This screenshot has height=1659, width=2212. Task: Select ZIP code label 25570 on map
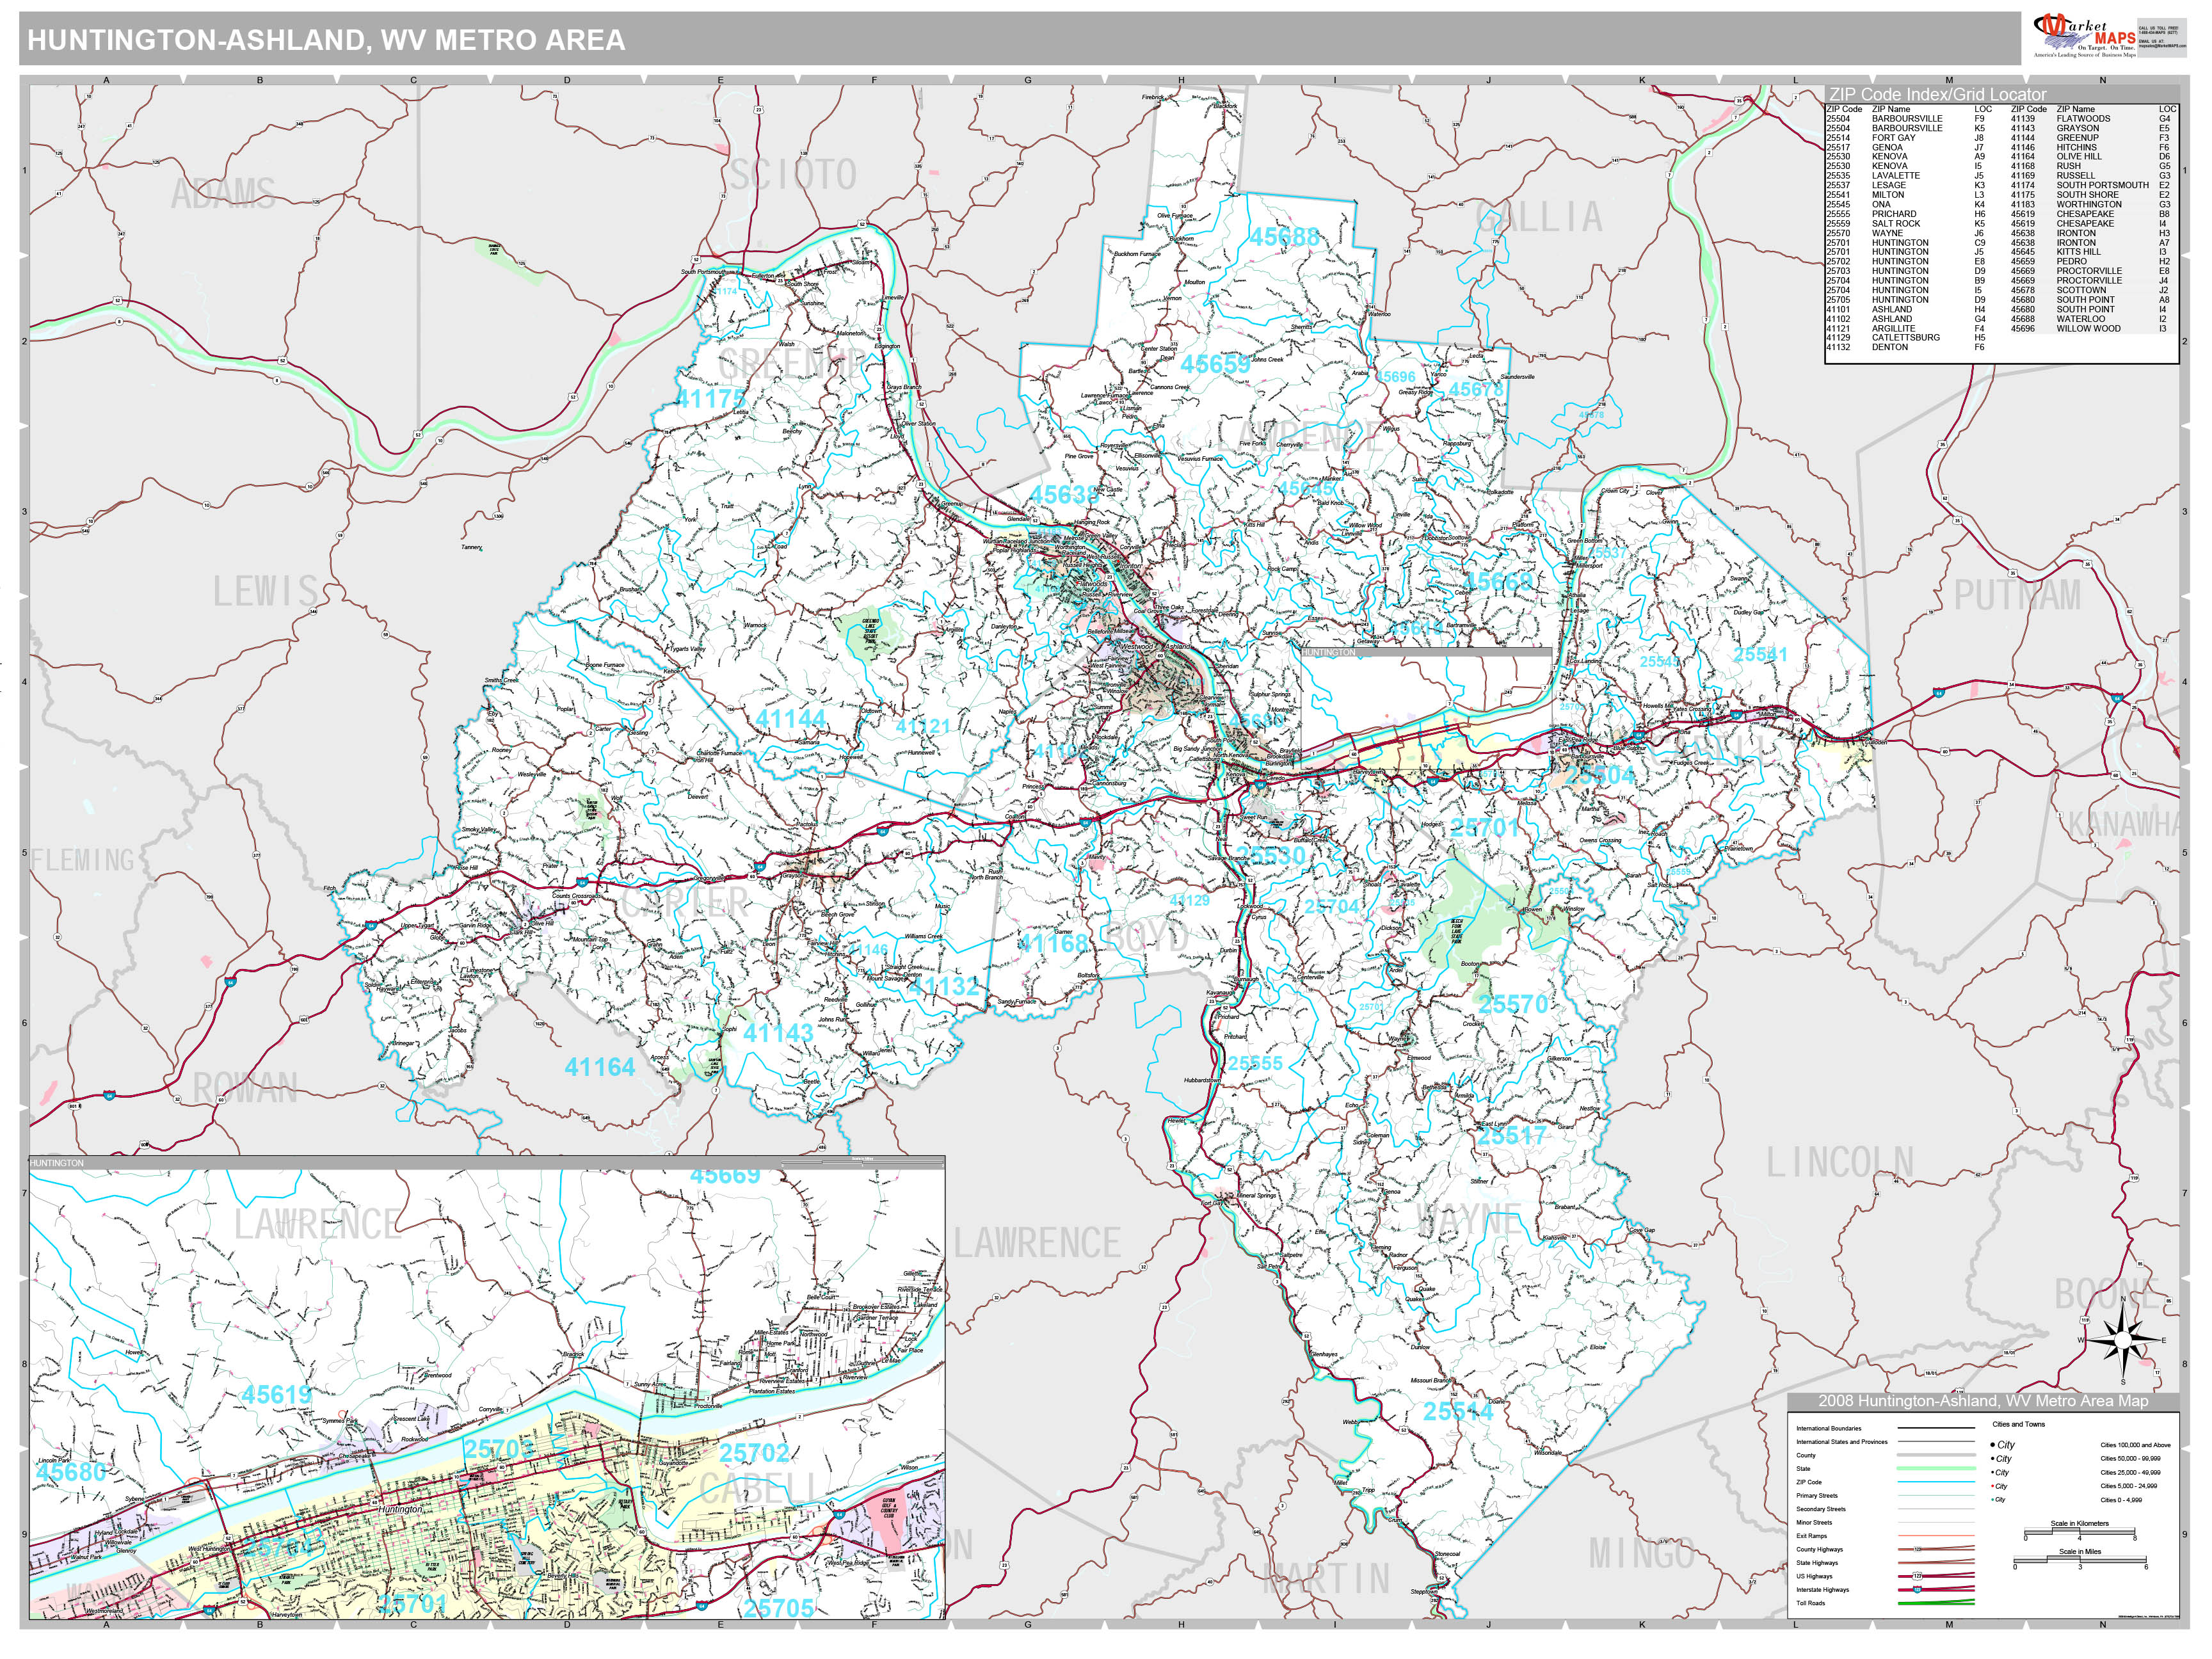[x=1513, y=1004]
